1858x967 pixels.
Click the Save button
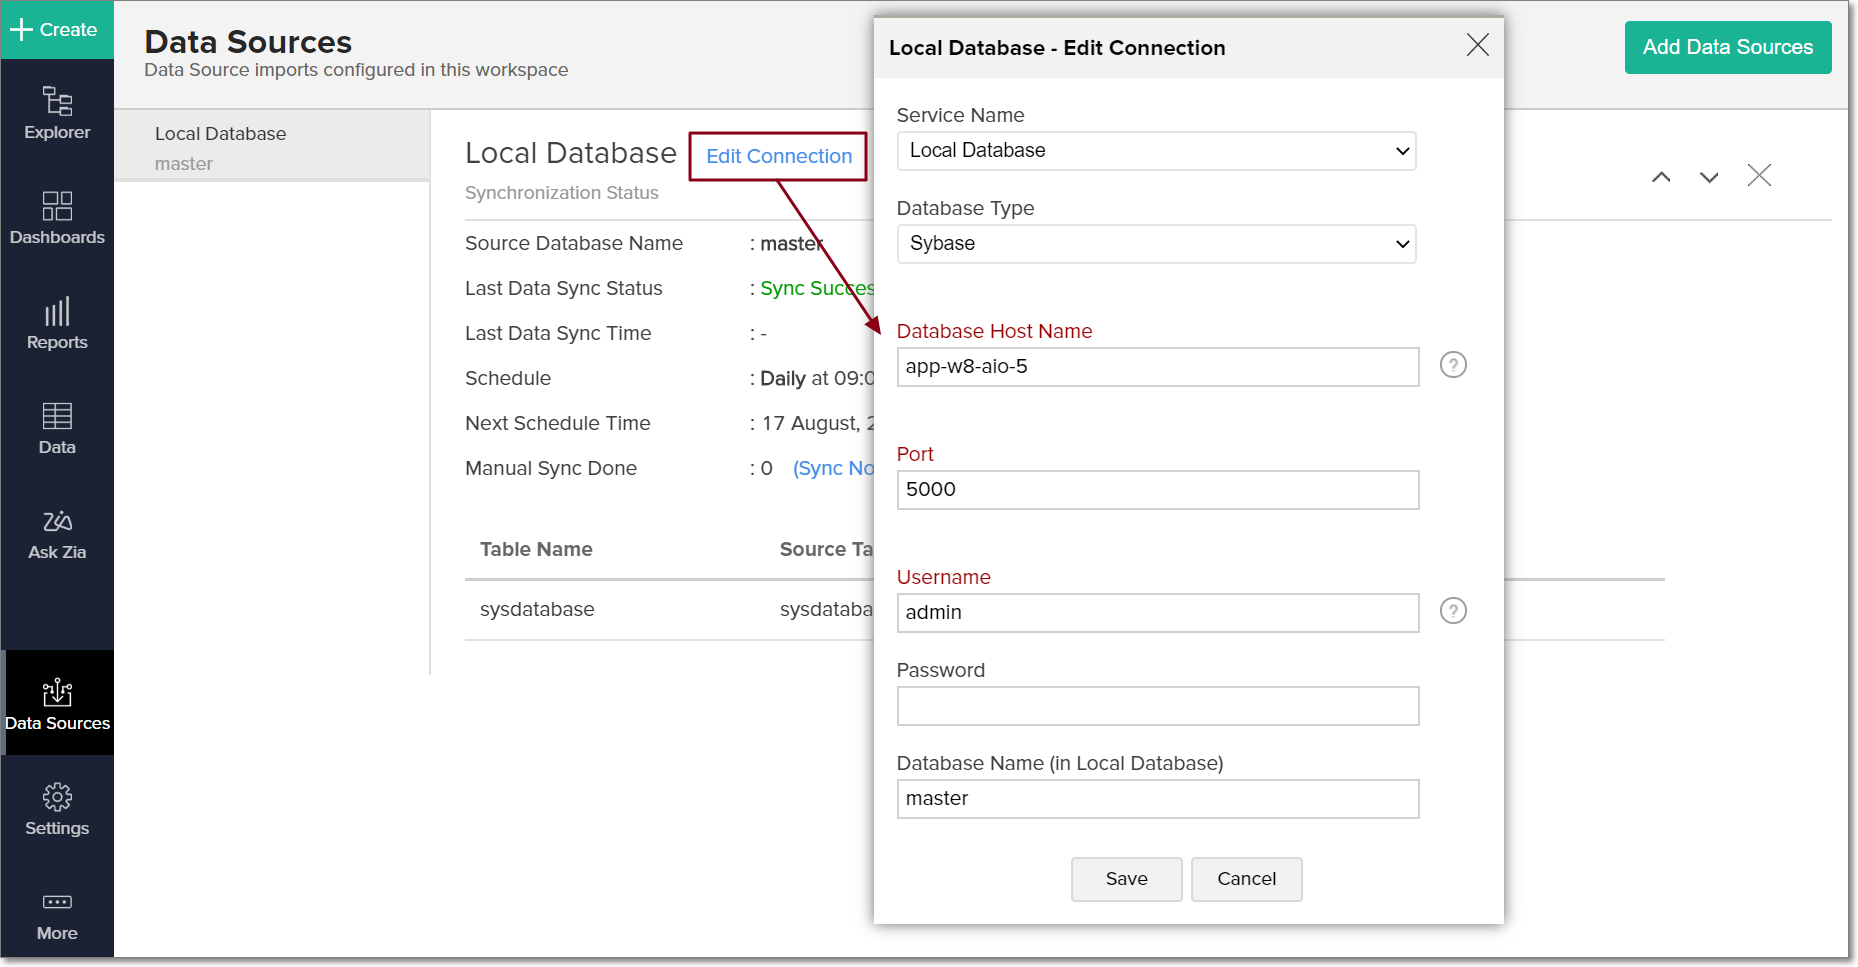point(1126,879)
